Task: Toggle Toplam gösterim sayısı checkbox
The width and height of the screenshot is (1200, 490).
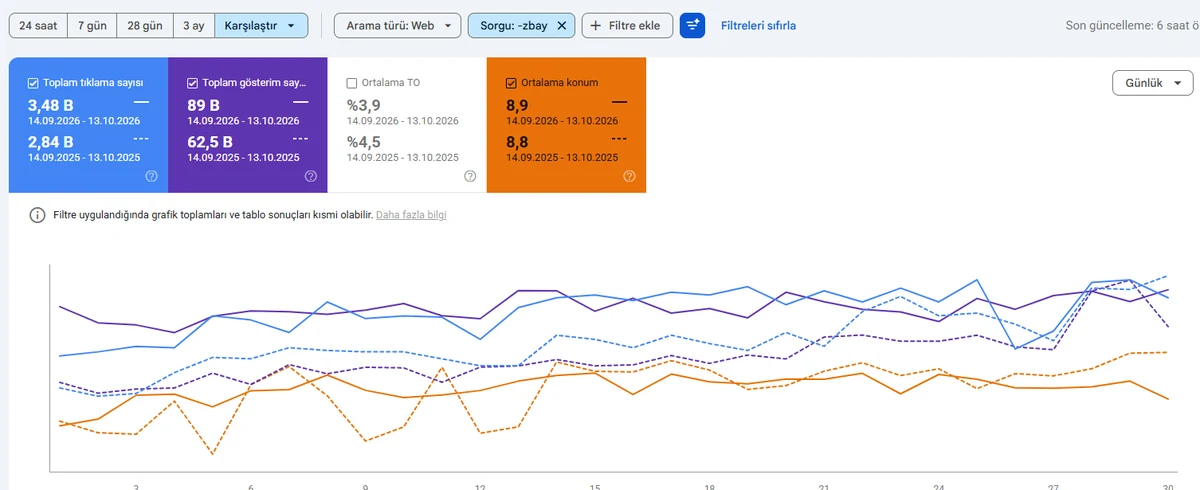Action: [x=193, y=82]
